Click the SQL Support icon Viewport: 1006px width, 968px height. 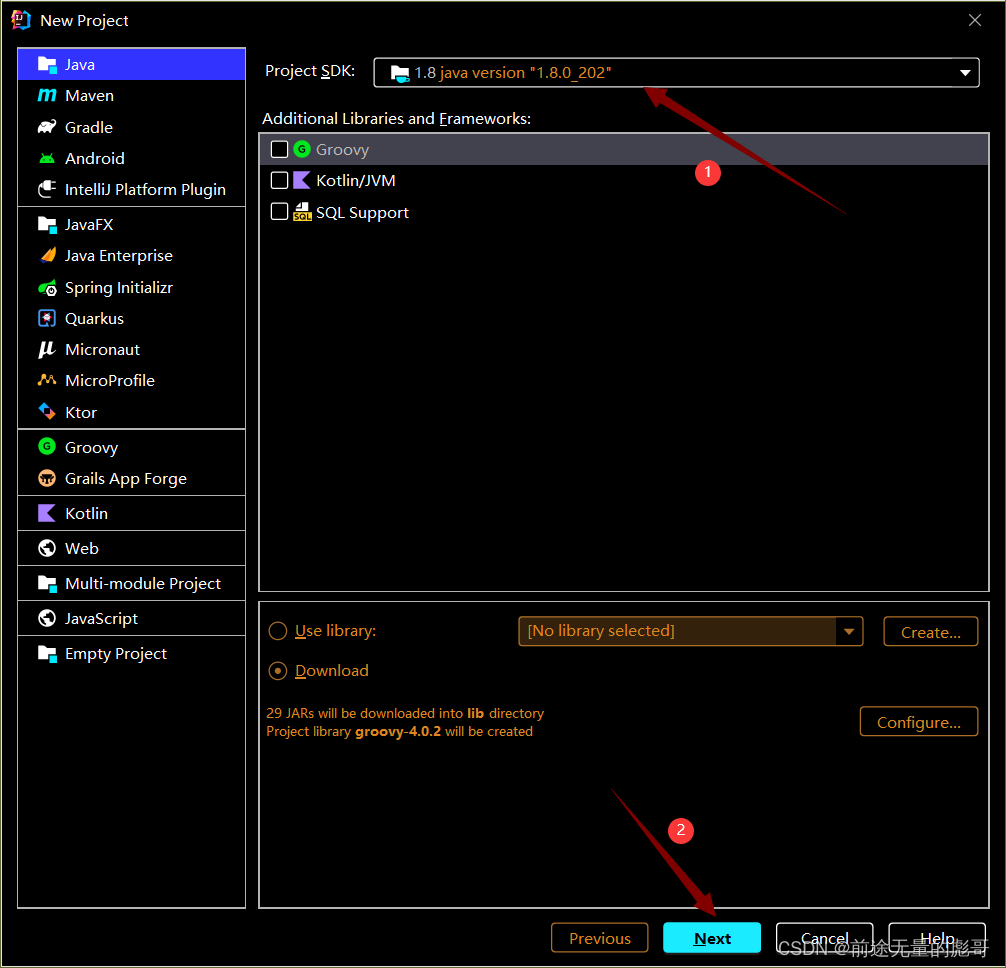(302, 212)
